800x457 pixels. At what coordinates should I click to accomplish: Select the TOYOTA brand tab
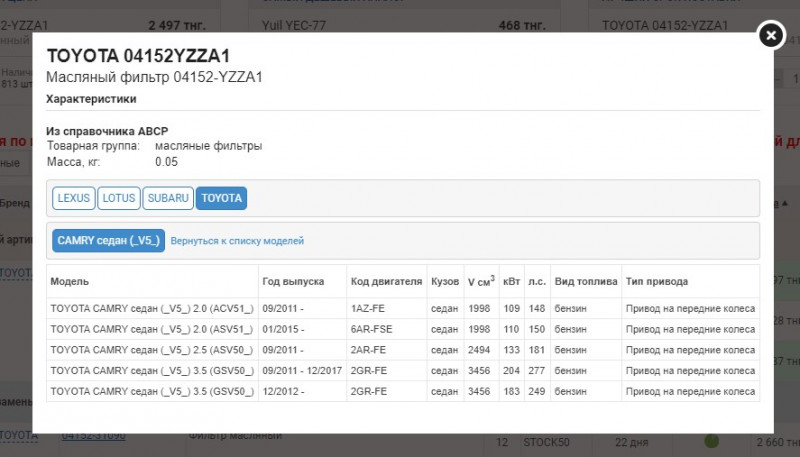221,198
